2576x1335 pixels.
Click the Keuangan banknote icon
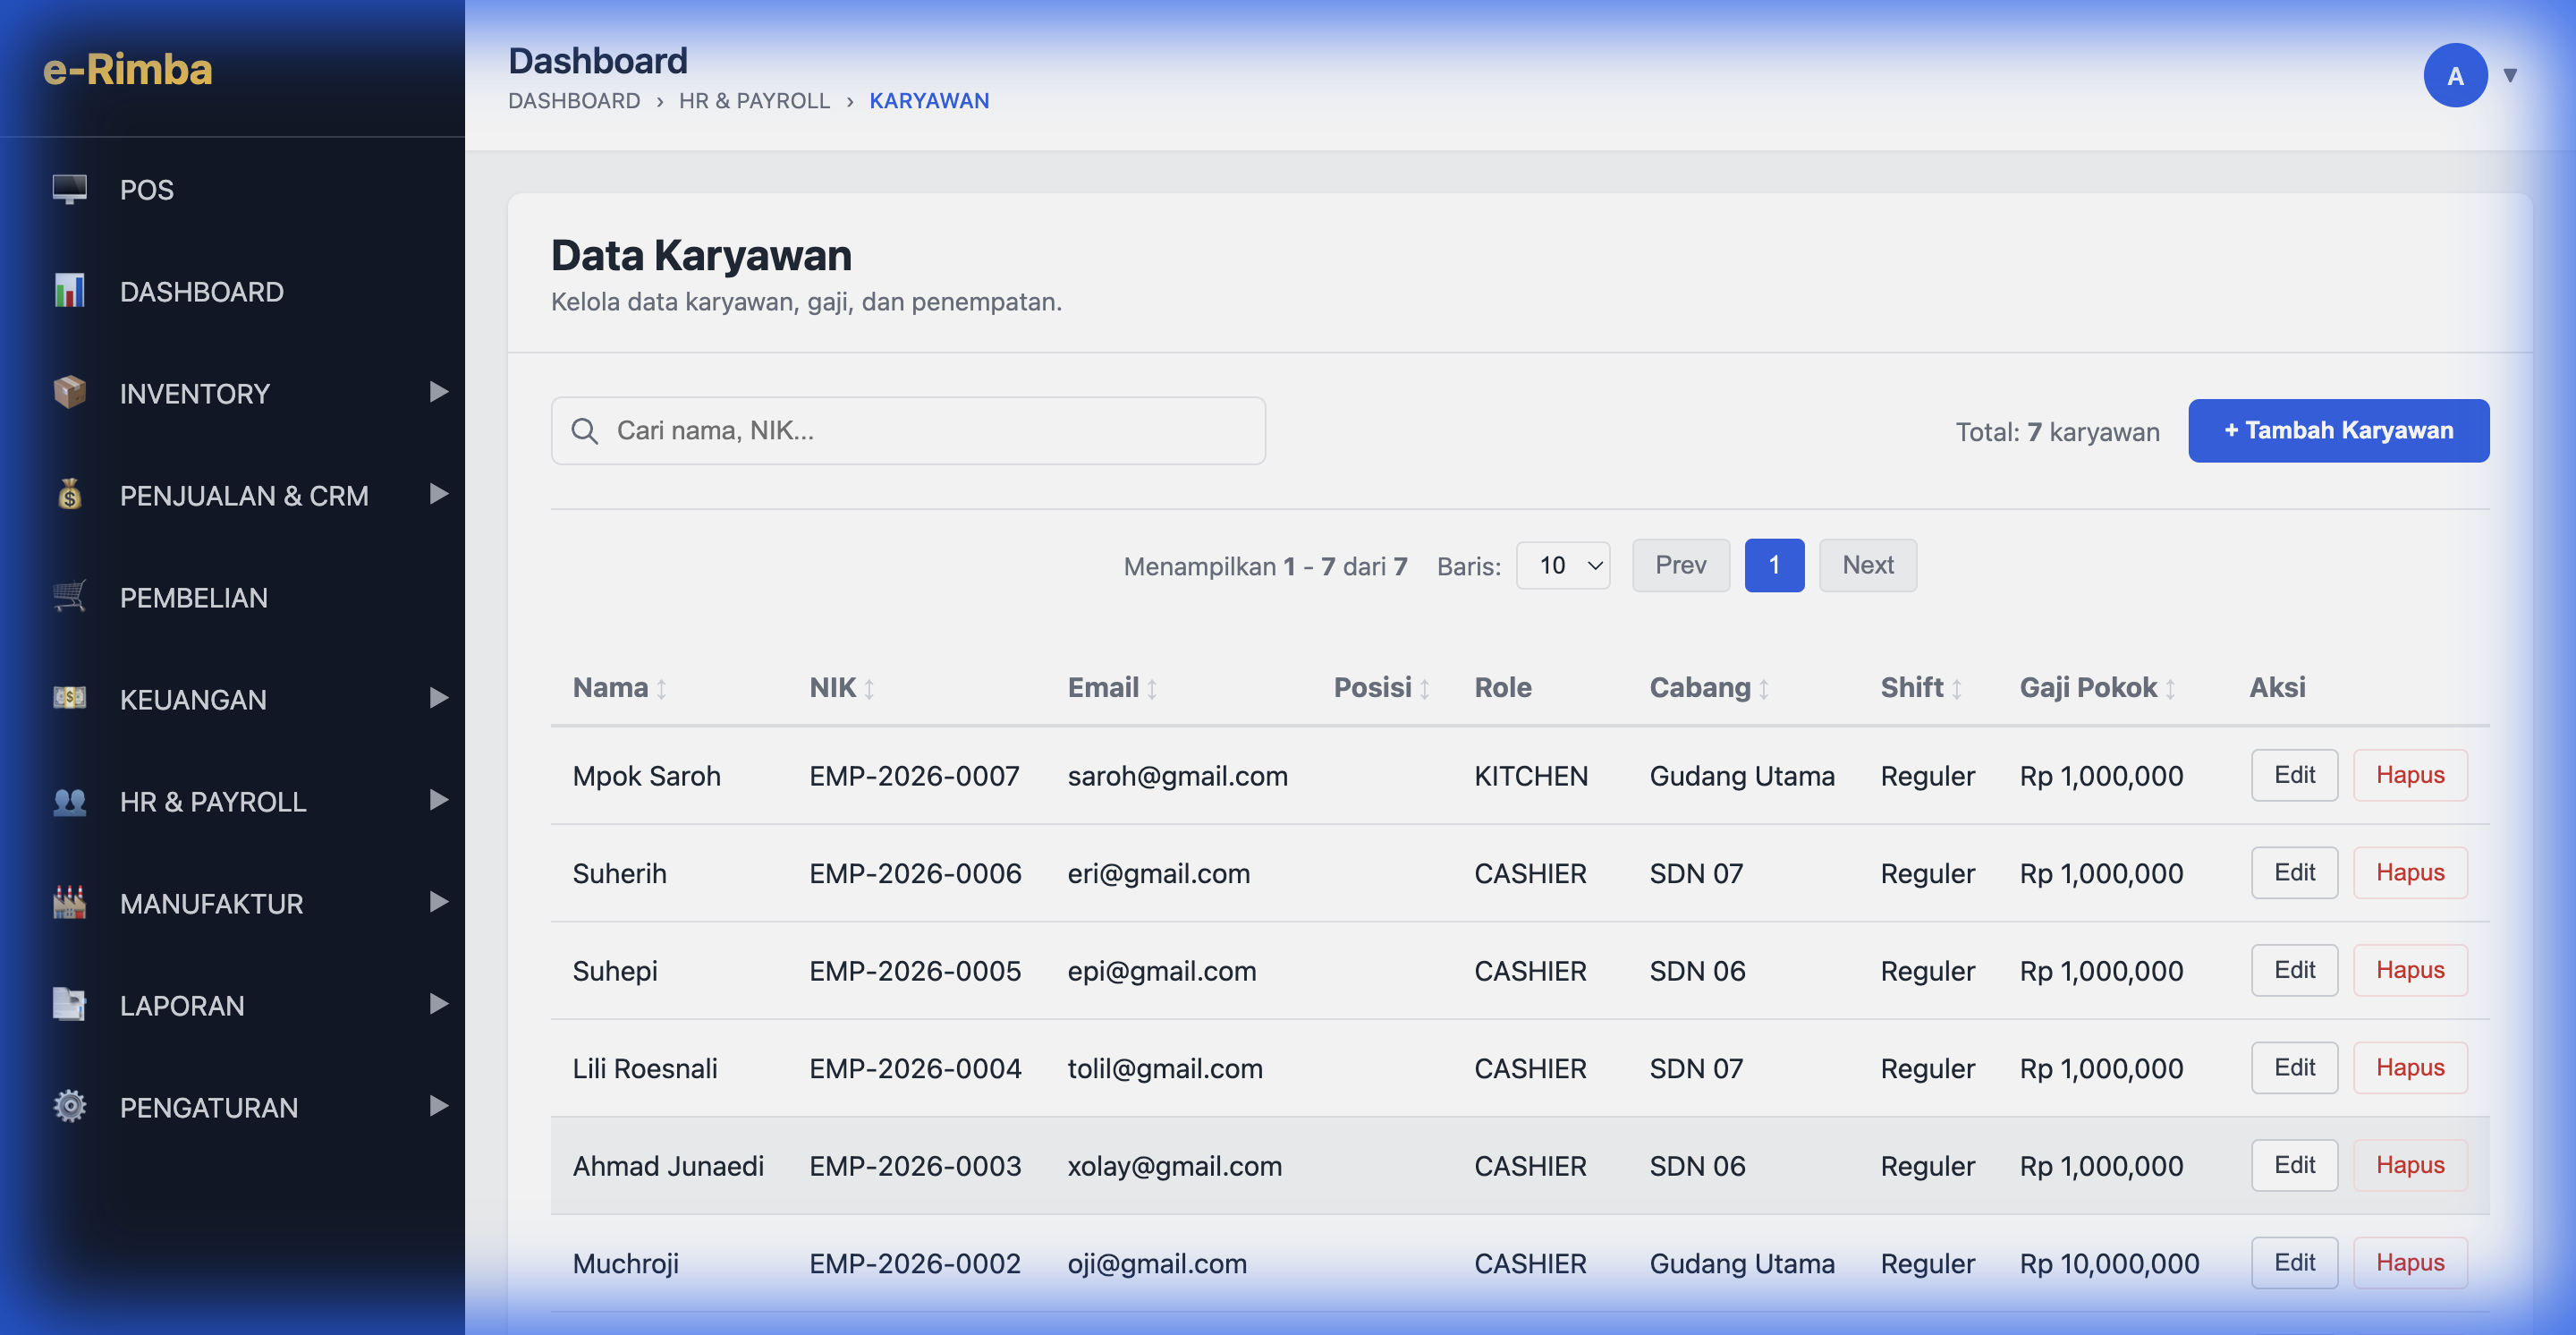click(69, 698)
